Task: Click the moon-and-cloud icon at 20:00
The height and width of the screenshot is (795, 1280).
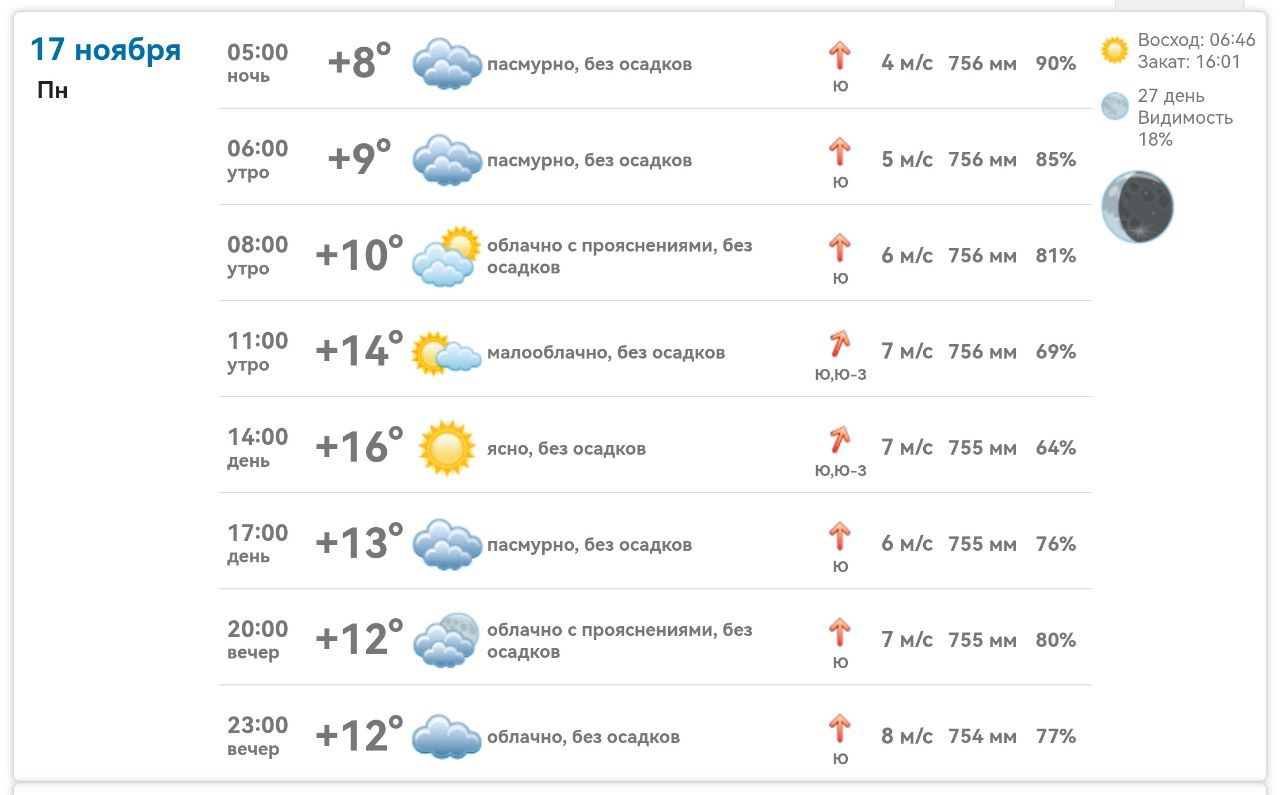Action: pyautogui.click(x=446, y=640)
